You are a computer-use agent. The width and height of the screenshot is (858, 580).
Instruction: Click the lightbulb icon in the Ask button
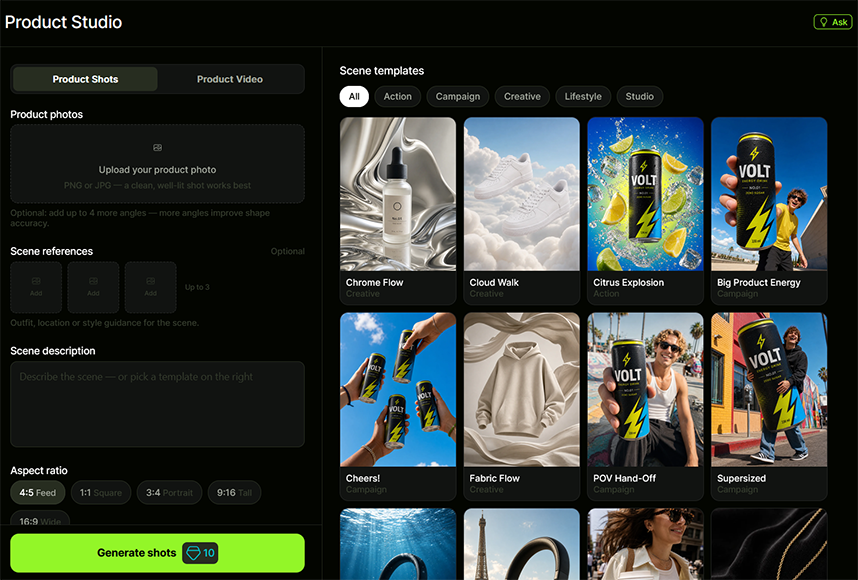824,22
